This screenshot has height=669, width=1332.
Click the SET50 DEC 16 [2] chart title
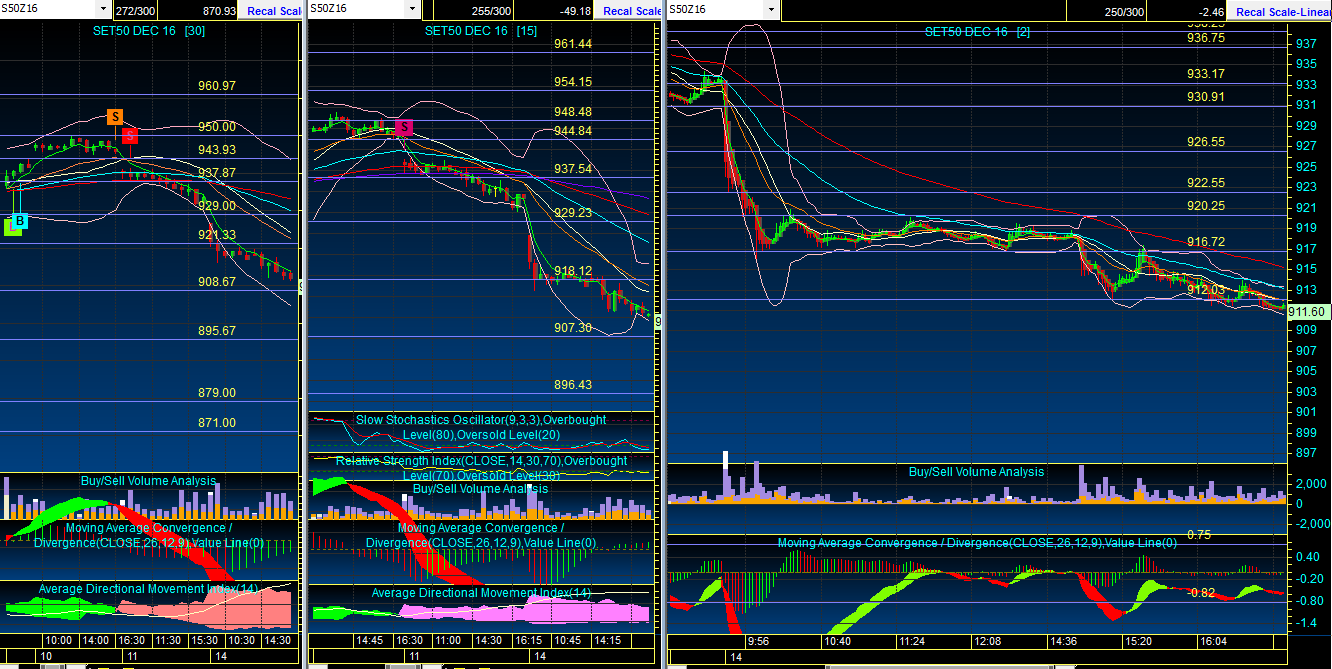tap(977, 32)
